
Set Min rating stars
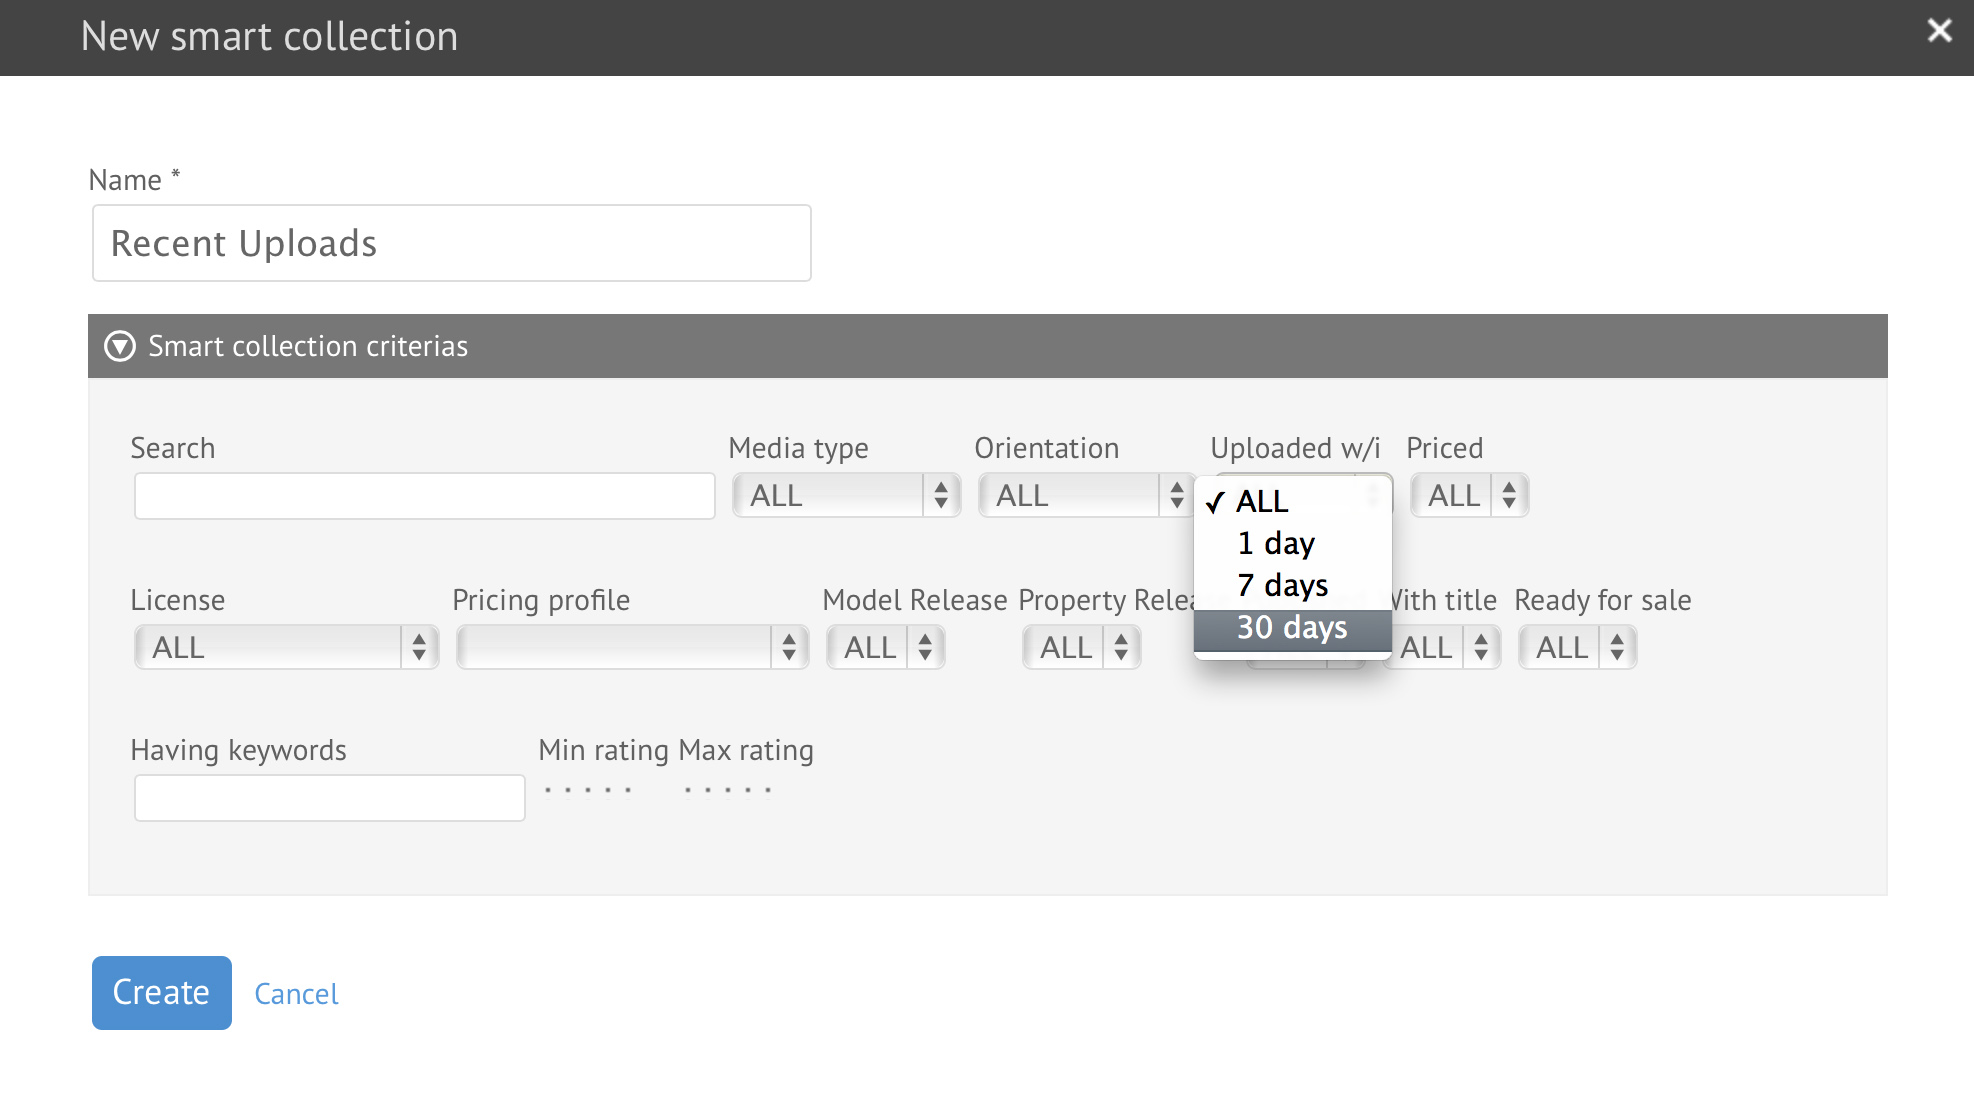click(x=588, y=790)
